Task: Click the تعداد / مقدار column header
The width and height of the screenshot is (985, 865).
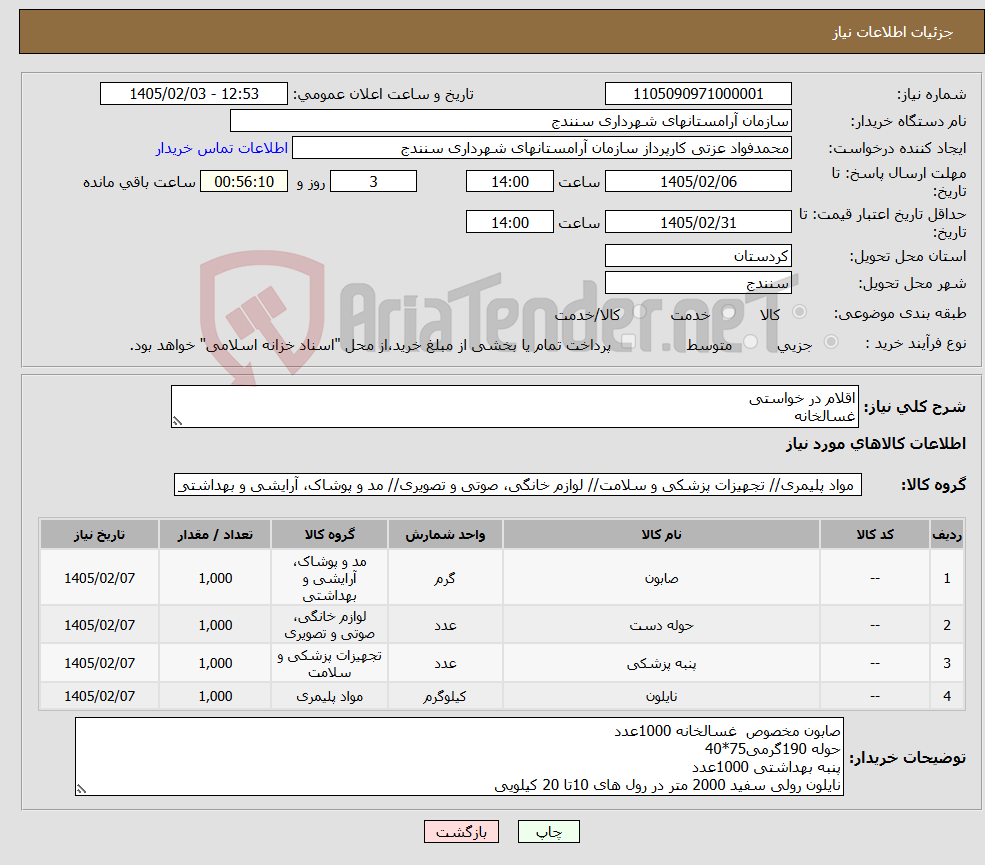Action: coord(215,535)
